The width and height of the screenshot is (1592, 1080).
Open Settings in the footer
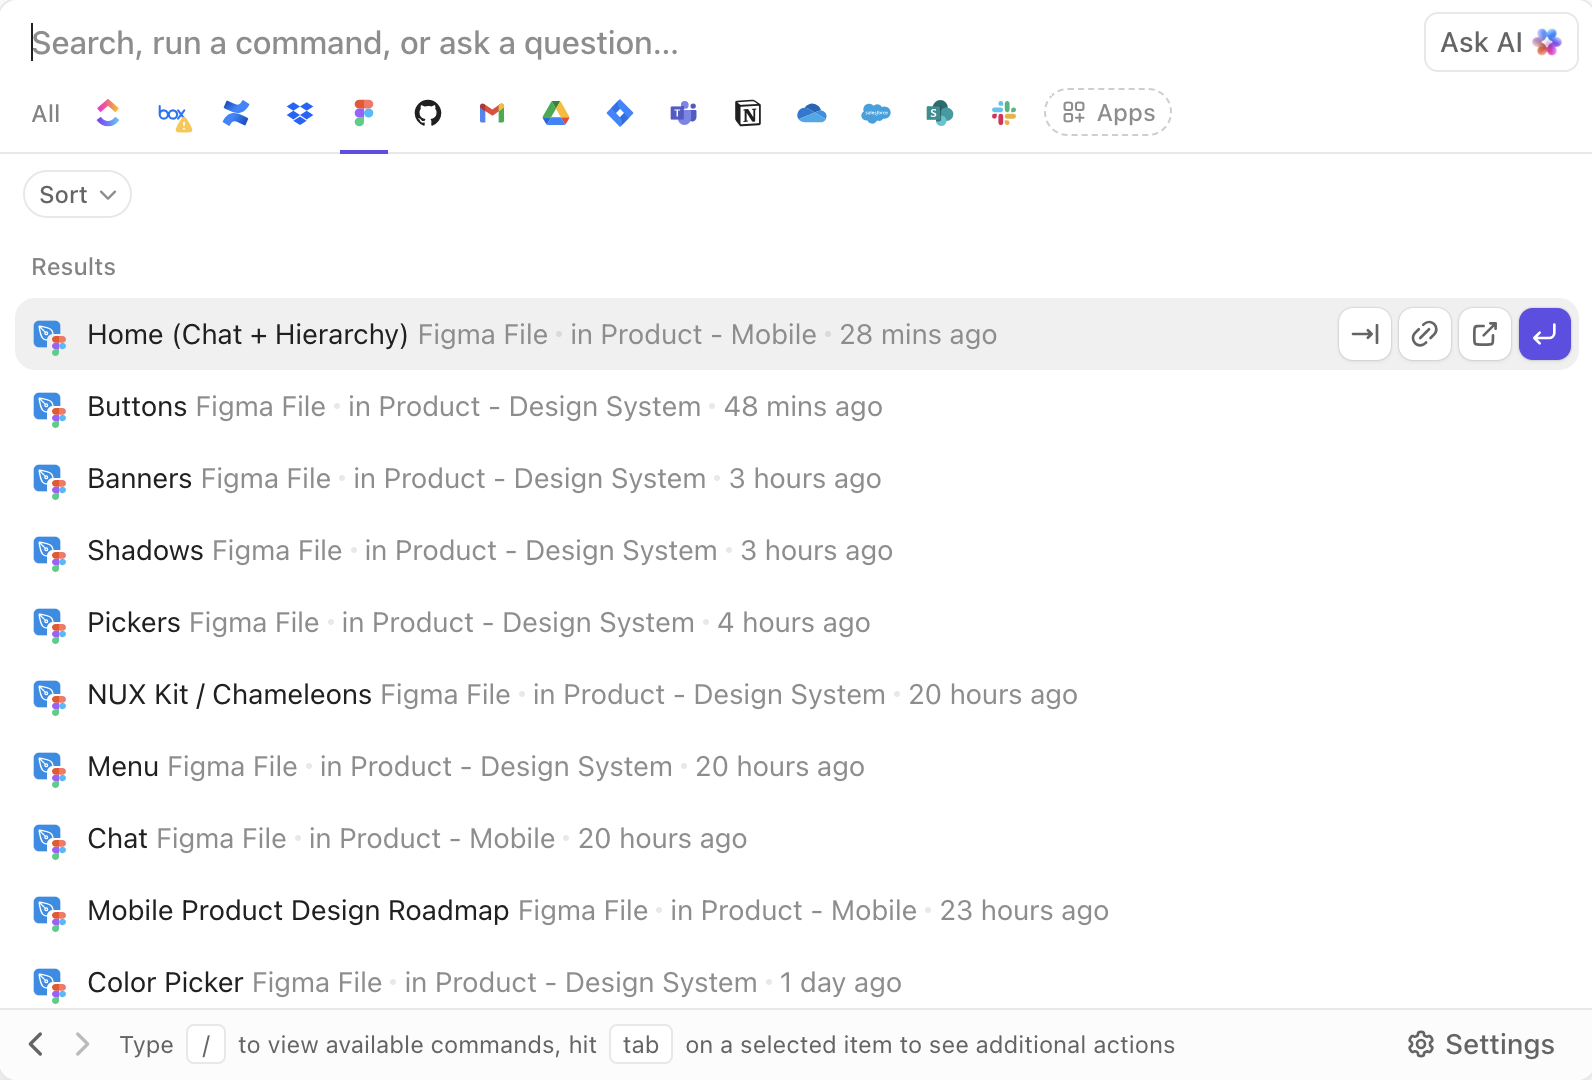pos(1481,1044)
